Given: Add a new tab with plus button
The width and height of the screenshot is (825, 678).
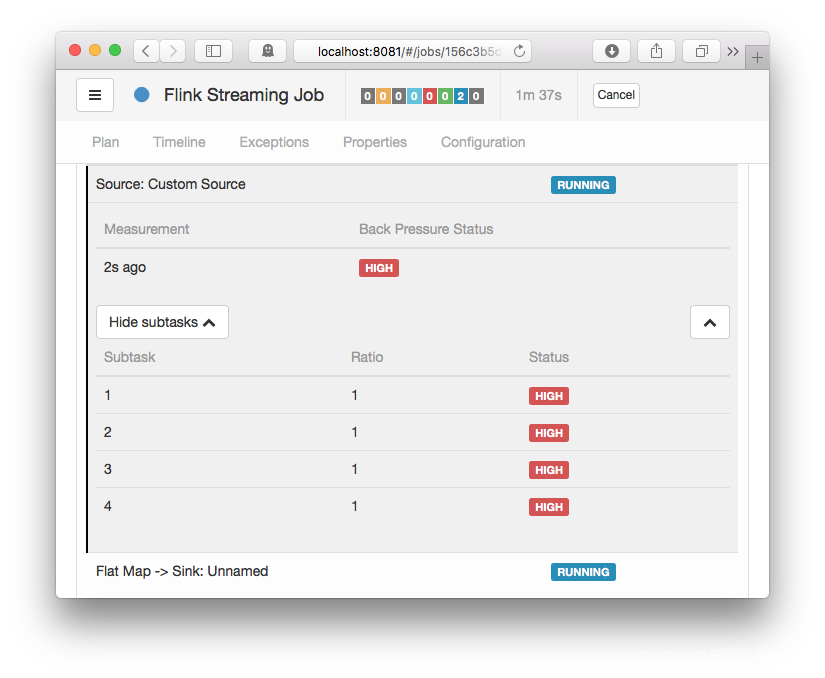Looking at the screenshot, I should coord(757,57).
